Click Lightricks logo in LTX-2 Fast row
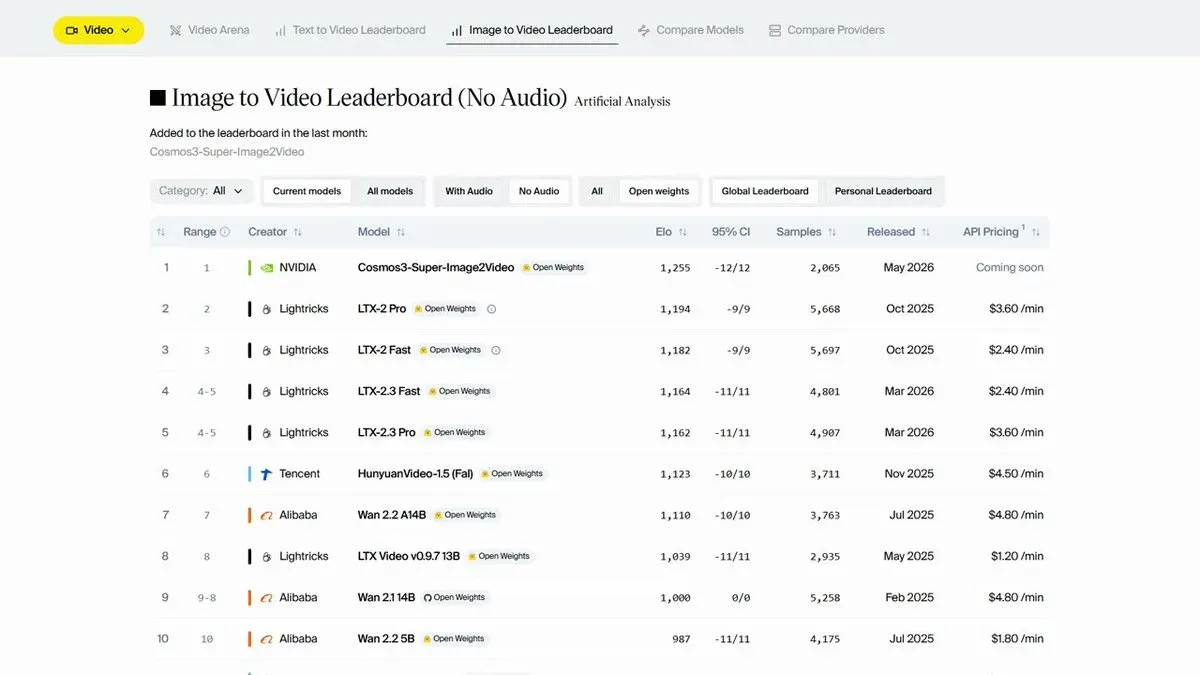 click(266, 350)
